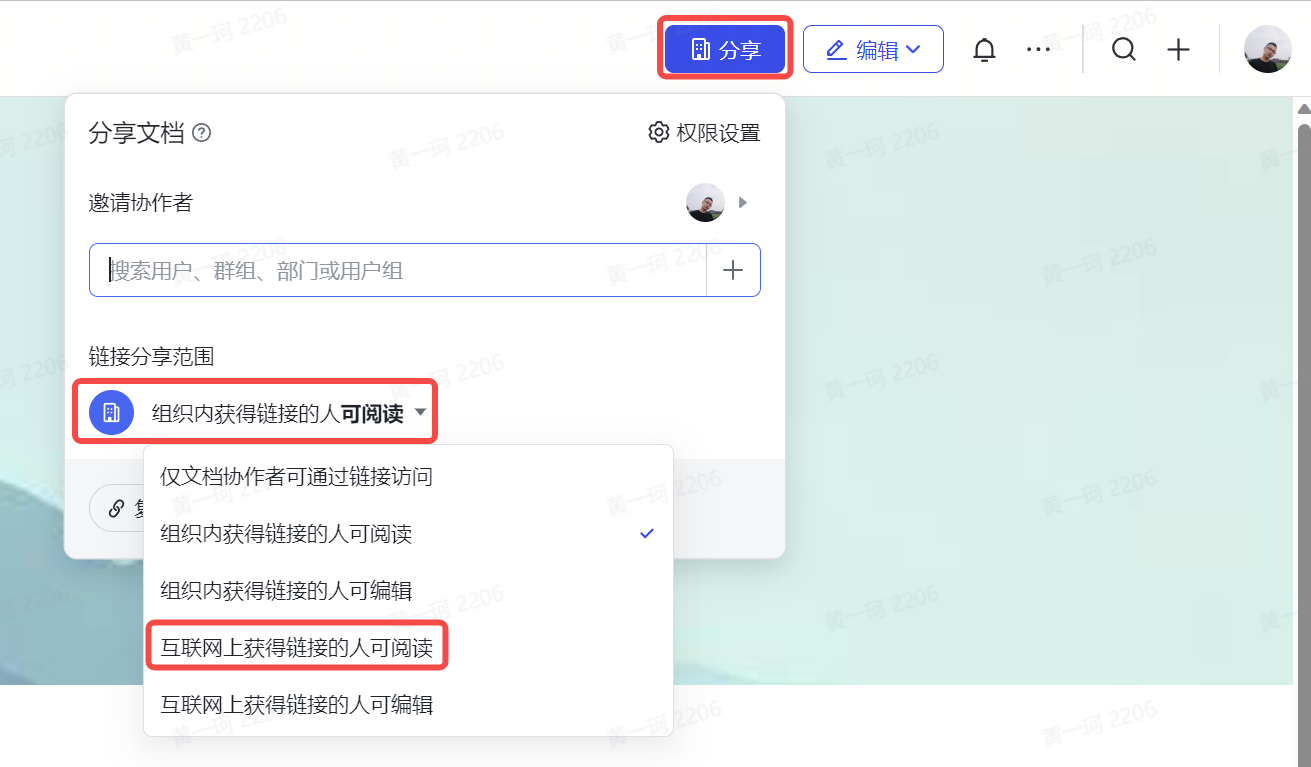This screenshot has height=767, width=1311.
Task: Select 组织内获得链接的人可阅读 option
Action: tap(287, 534)
